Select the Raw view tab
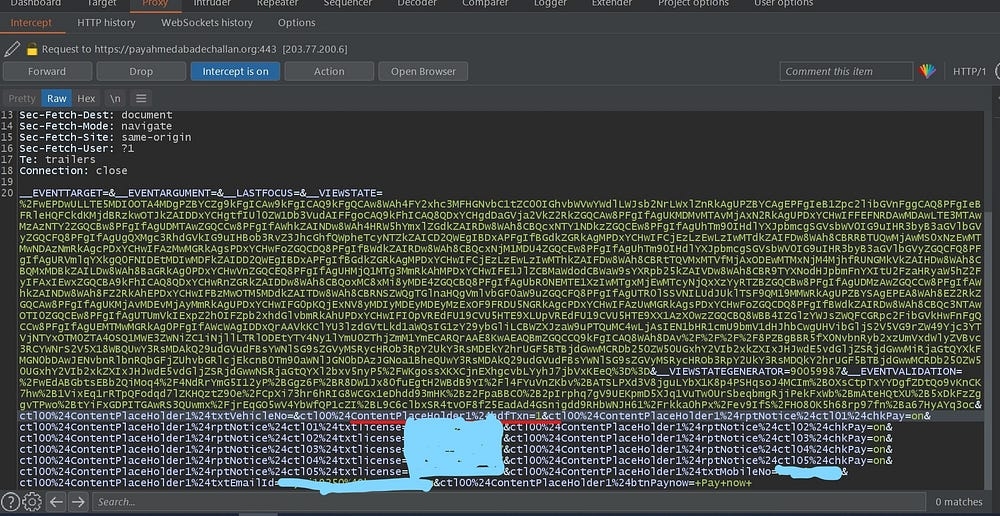 (56, 98)
